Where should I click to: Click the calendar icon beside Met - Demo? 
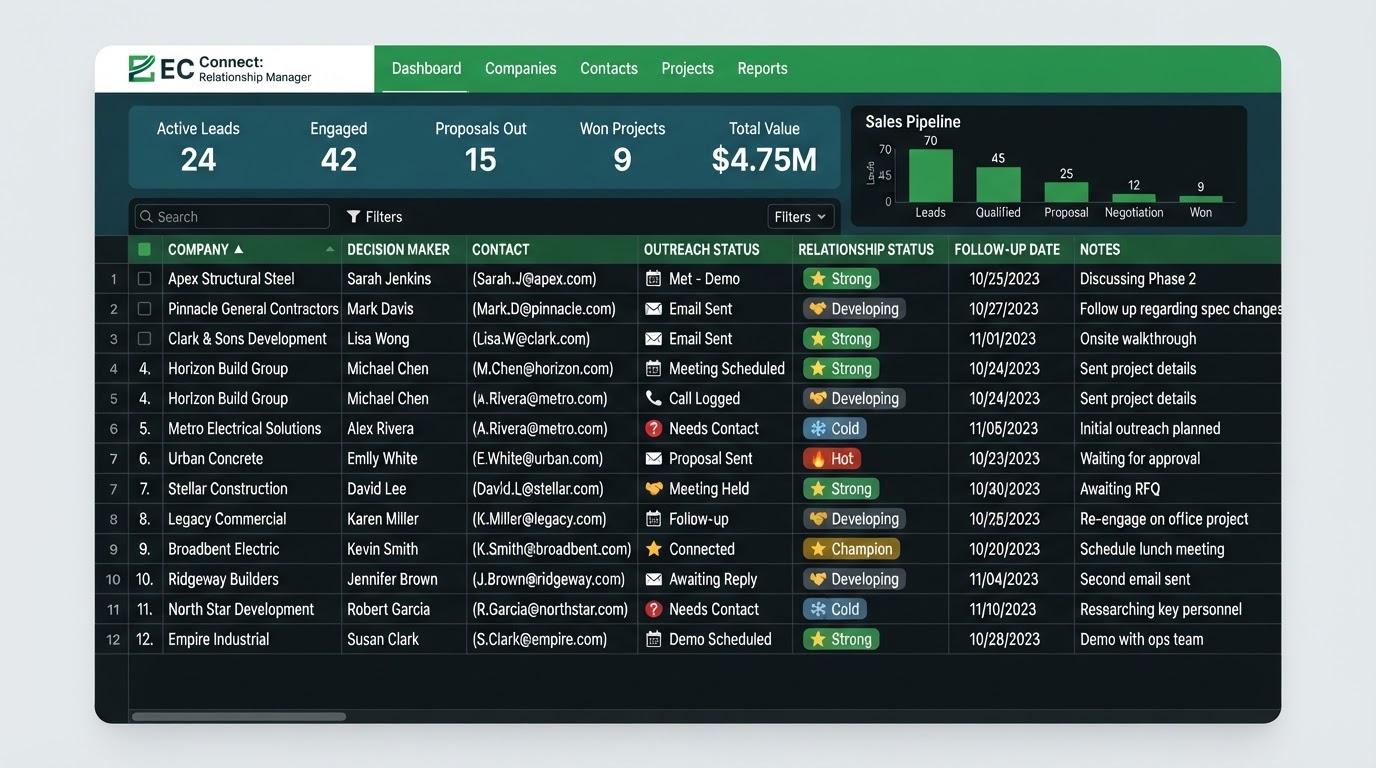[654, 279]
